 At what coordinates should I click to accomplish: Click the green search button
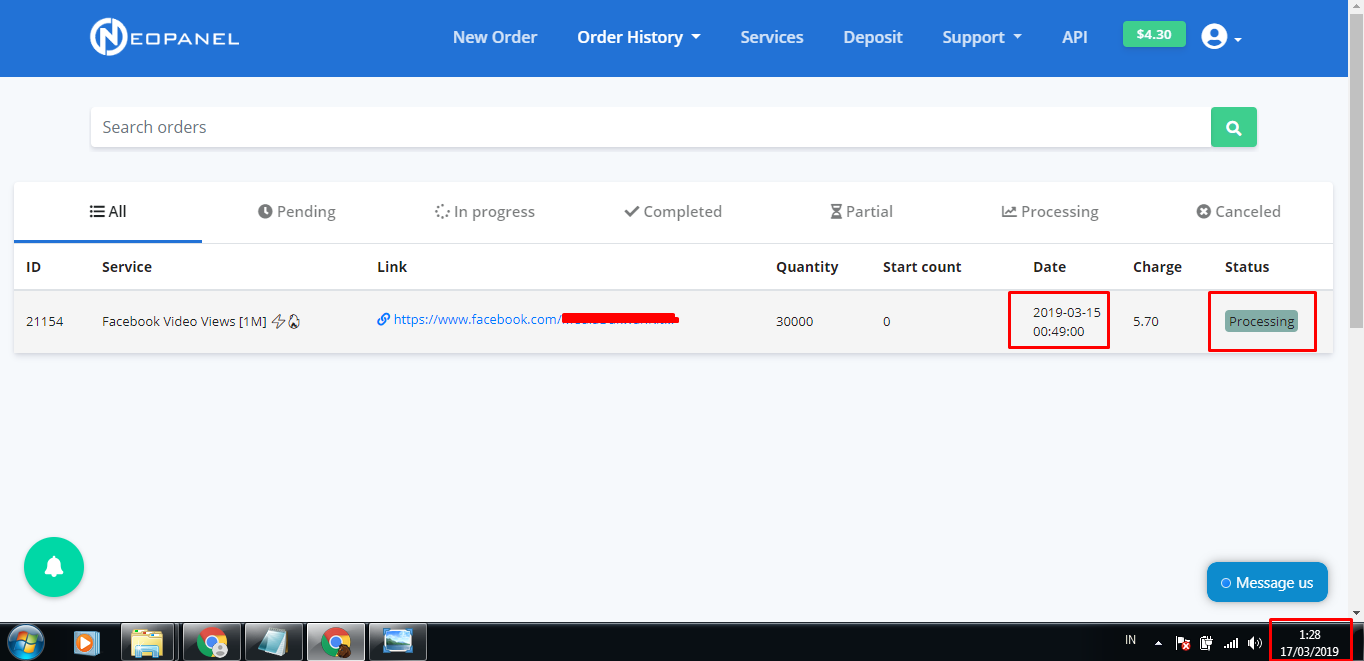(x=1233, y=128)
